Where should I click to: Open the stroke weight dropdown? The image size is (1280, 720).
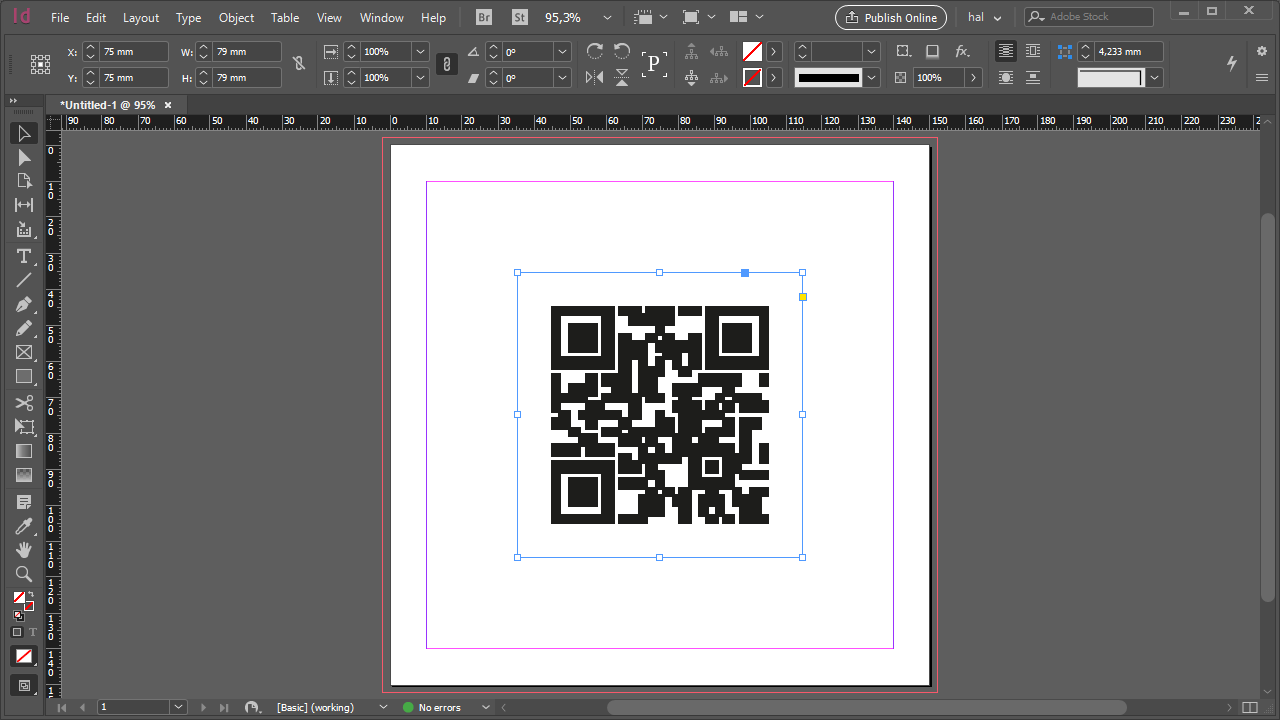(871, 51)
